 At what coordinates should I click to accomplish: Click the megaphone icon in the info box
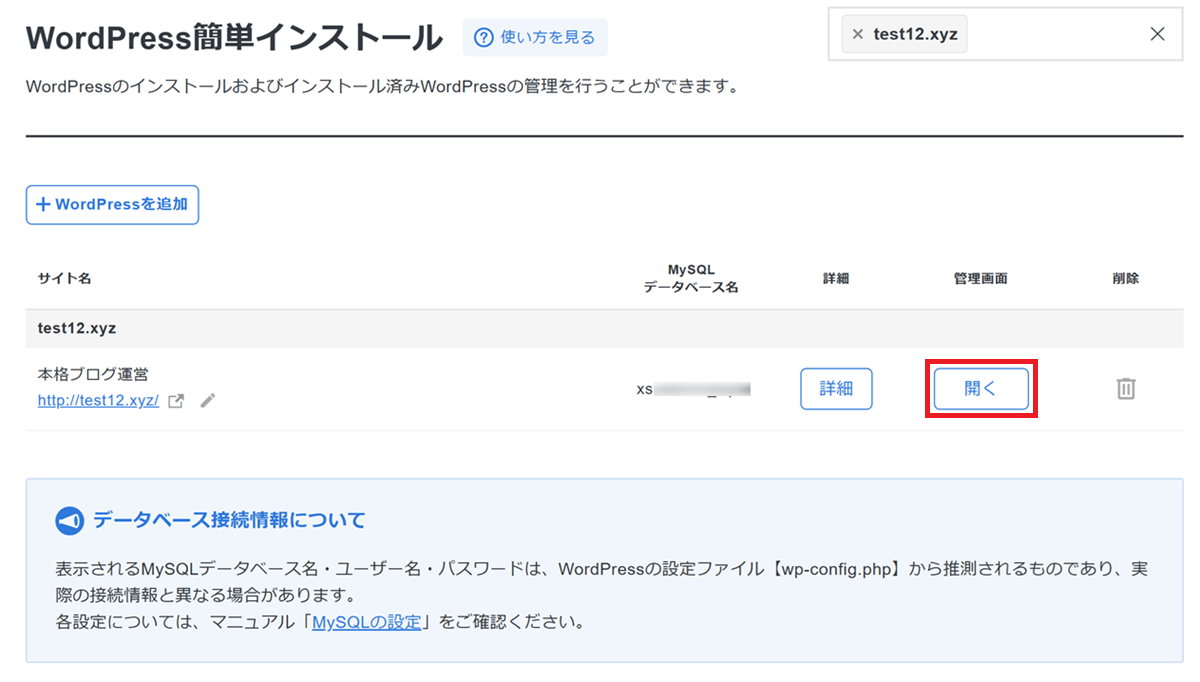pyautogui.click(x=69, y=521)
